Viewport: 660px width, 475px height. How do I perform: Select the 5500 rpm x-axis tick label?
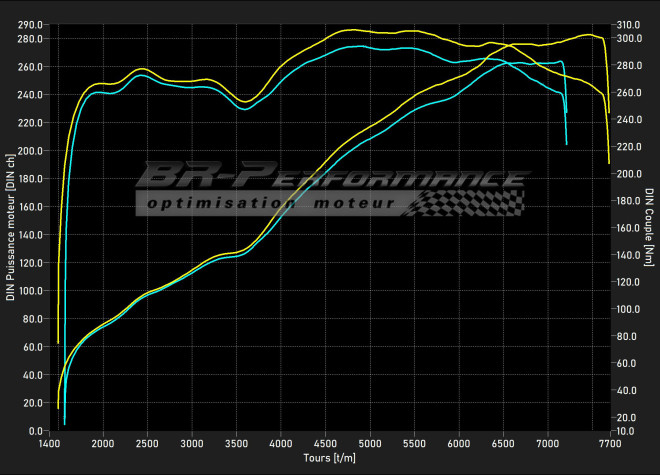415,442
